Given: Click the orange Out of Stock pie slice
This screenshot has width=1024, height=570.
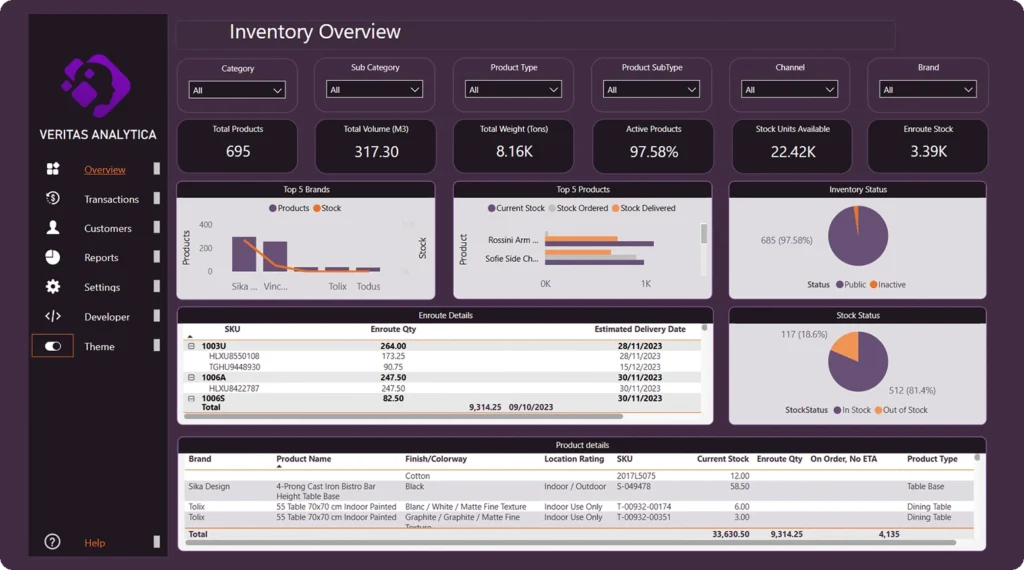Looking at the screenshot, I should point(847,347).
